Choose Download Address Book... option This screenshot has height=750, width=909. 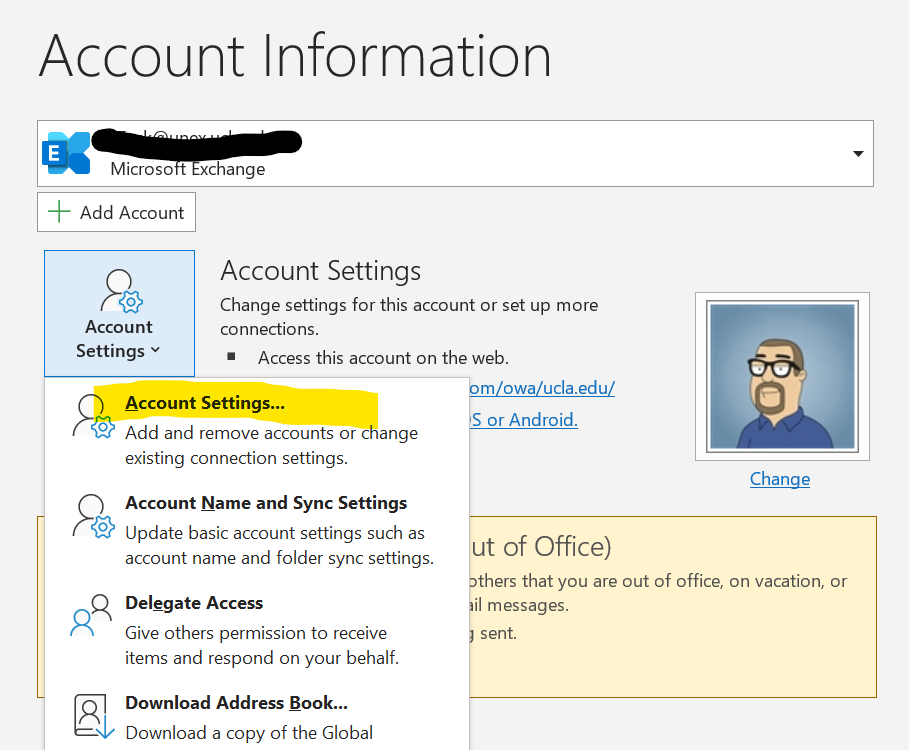[236, 703]
